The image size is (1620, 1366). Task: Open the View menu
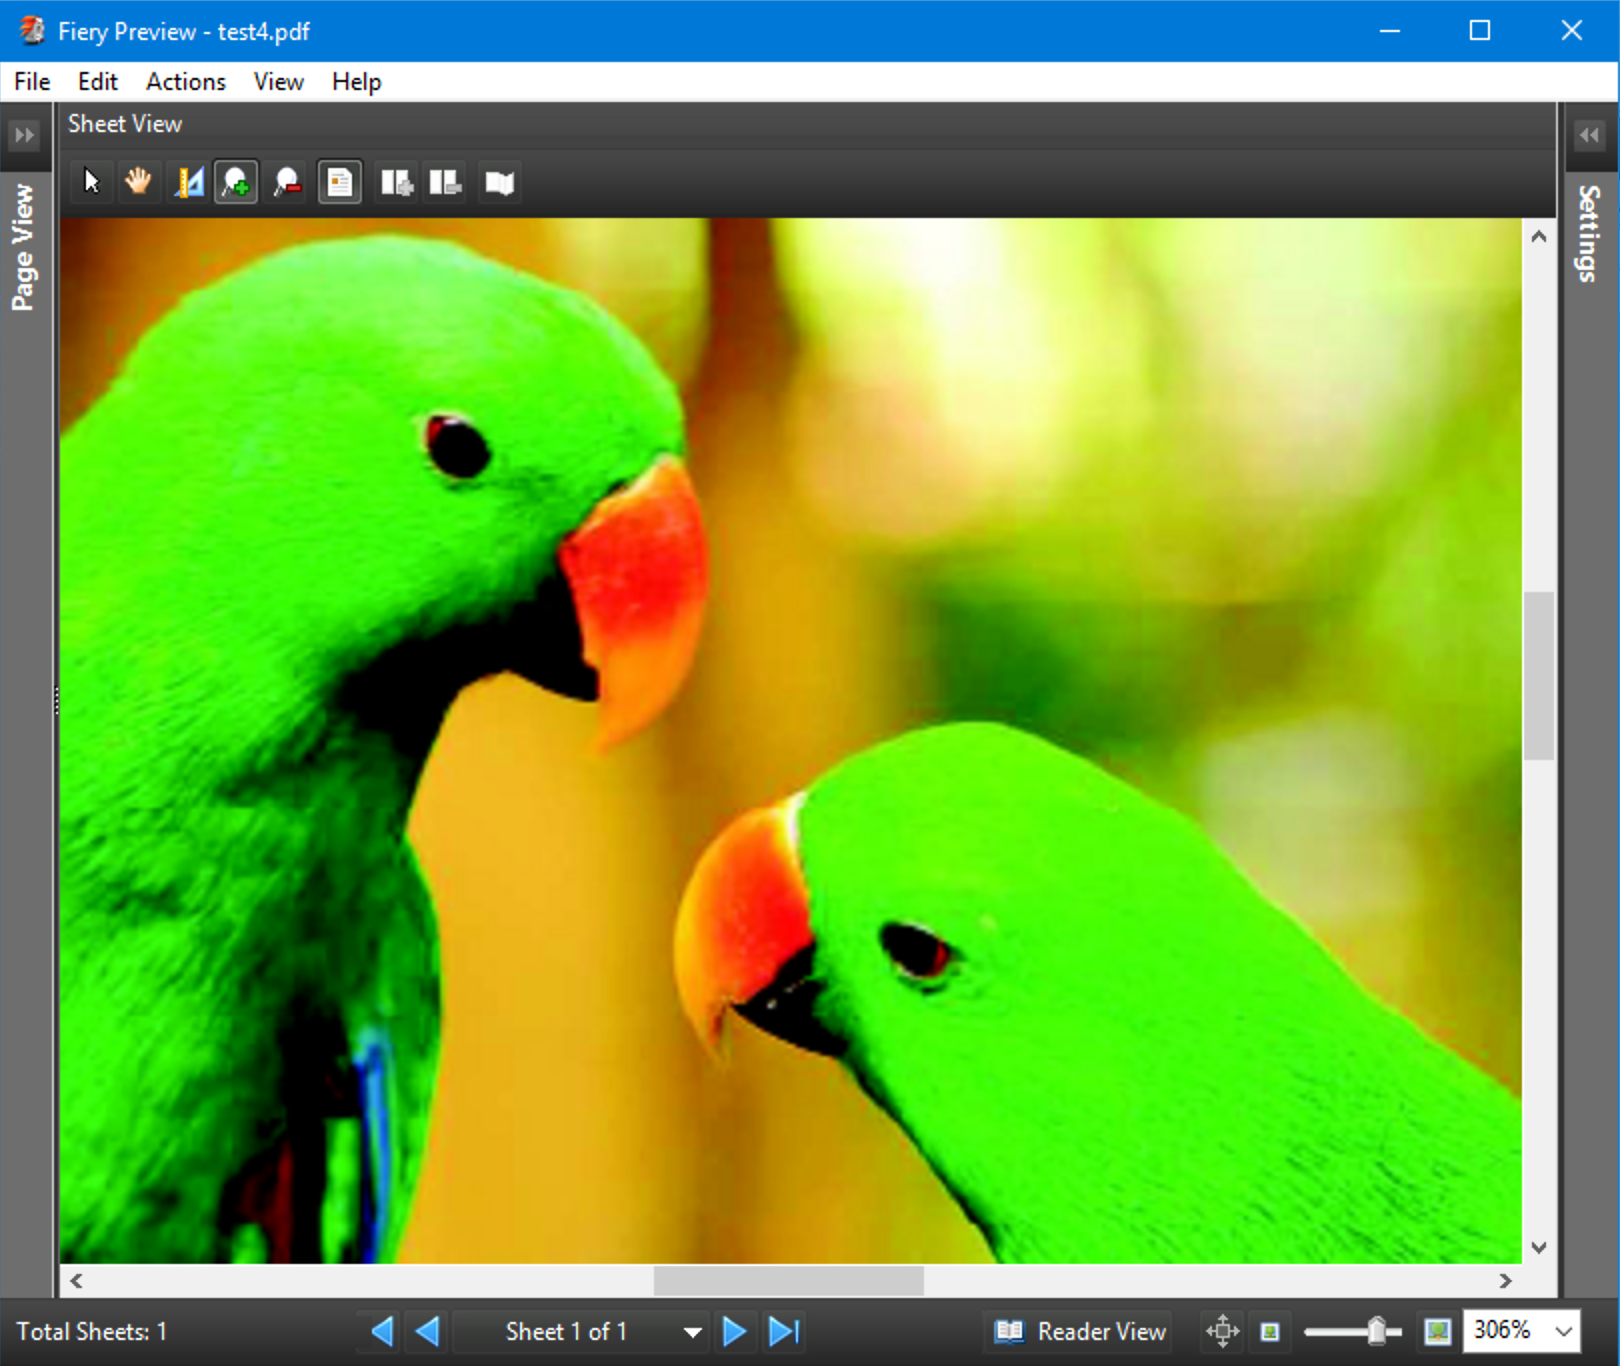click(278, 81)
